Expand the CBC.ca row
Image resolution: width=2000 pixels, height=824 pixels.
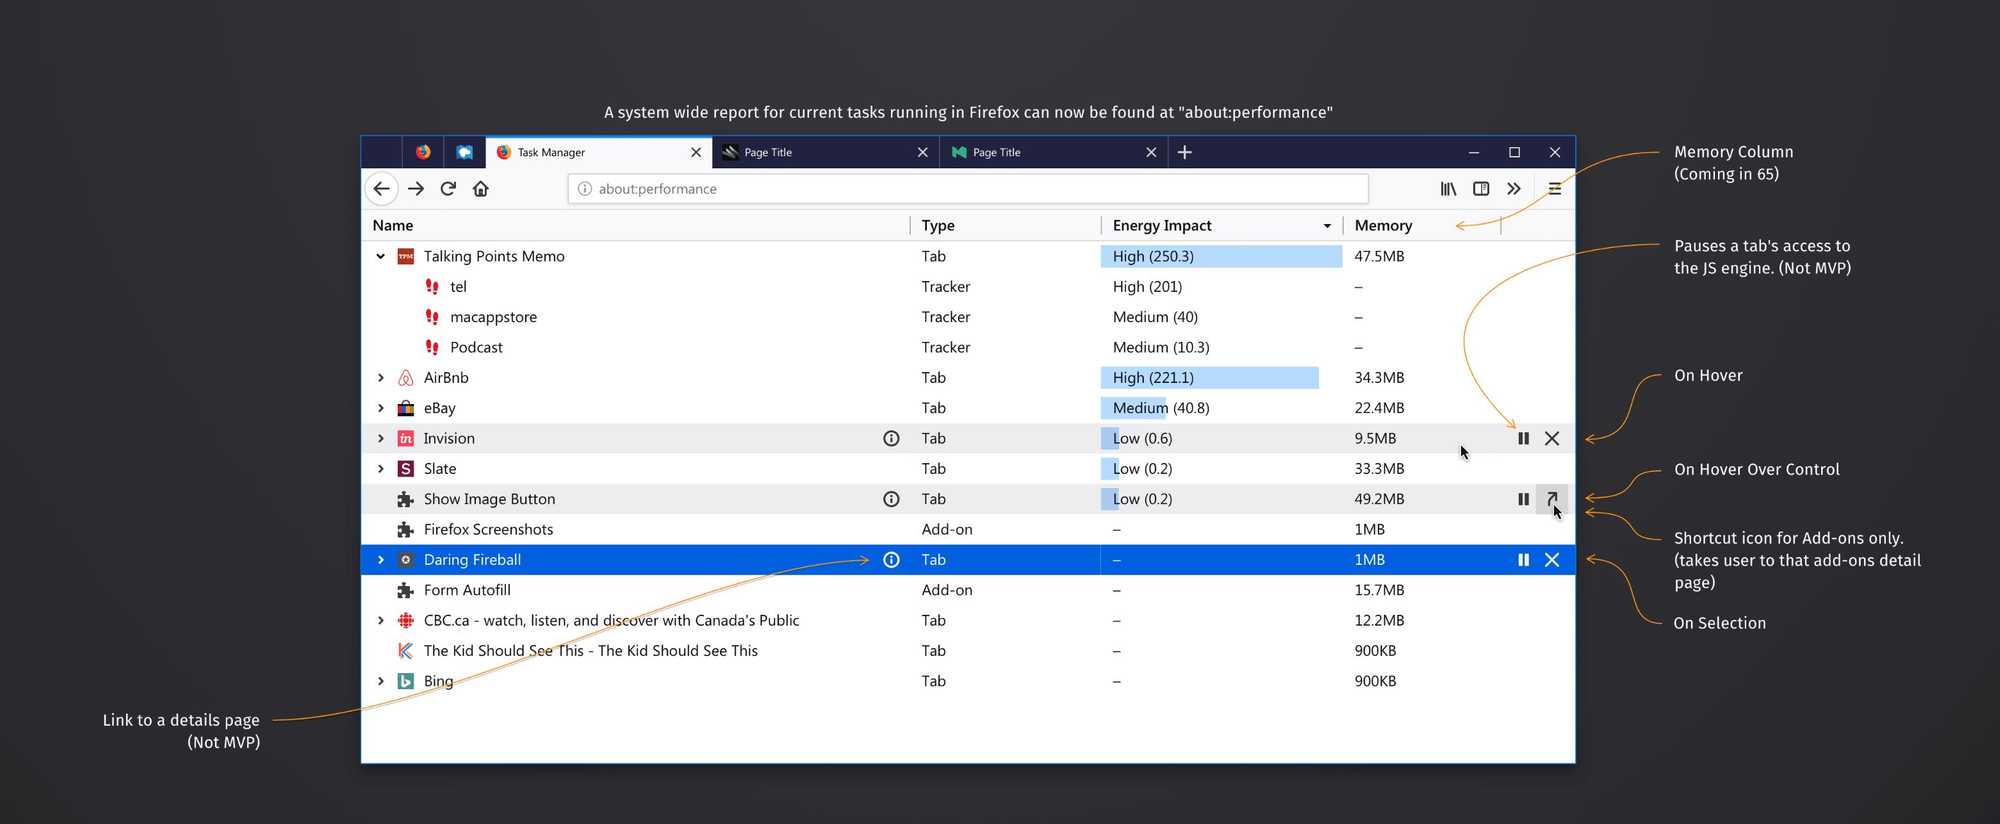(381, 621)
